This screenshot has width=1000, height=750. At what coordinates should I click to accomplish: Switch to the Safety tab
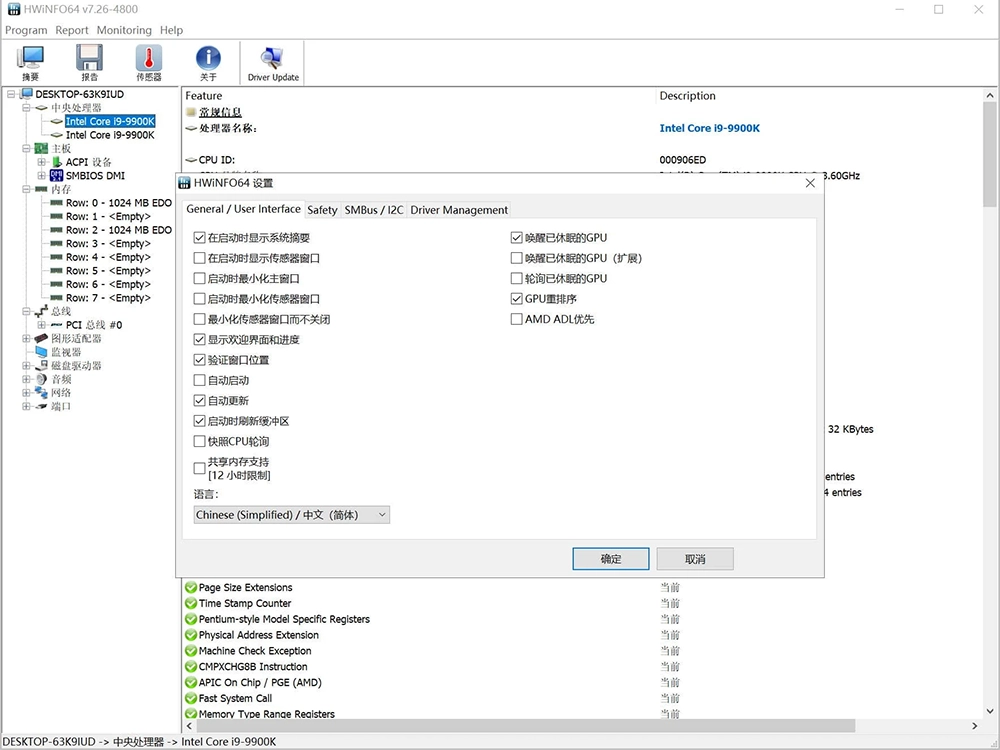[322, 210]
